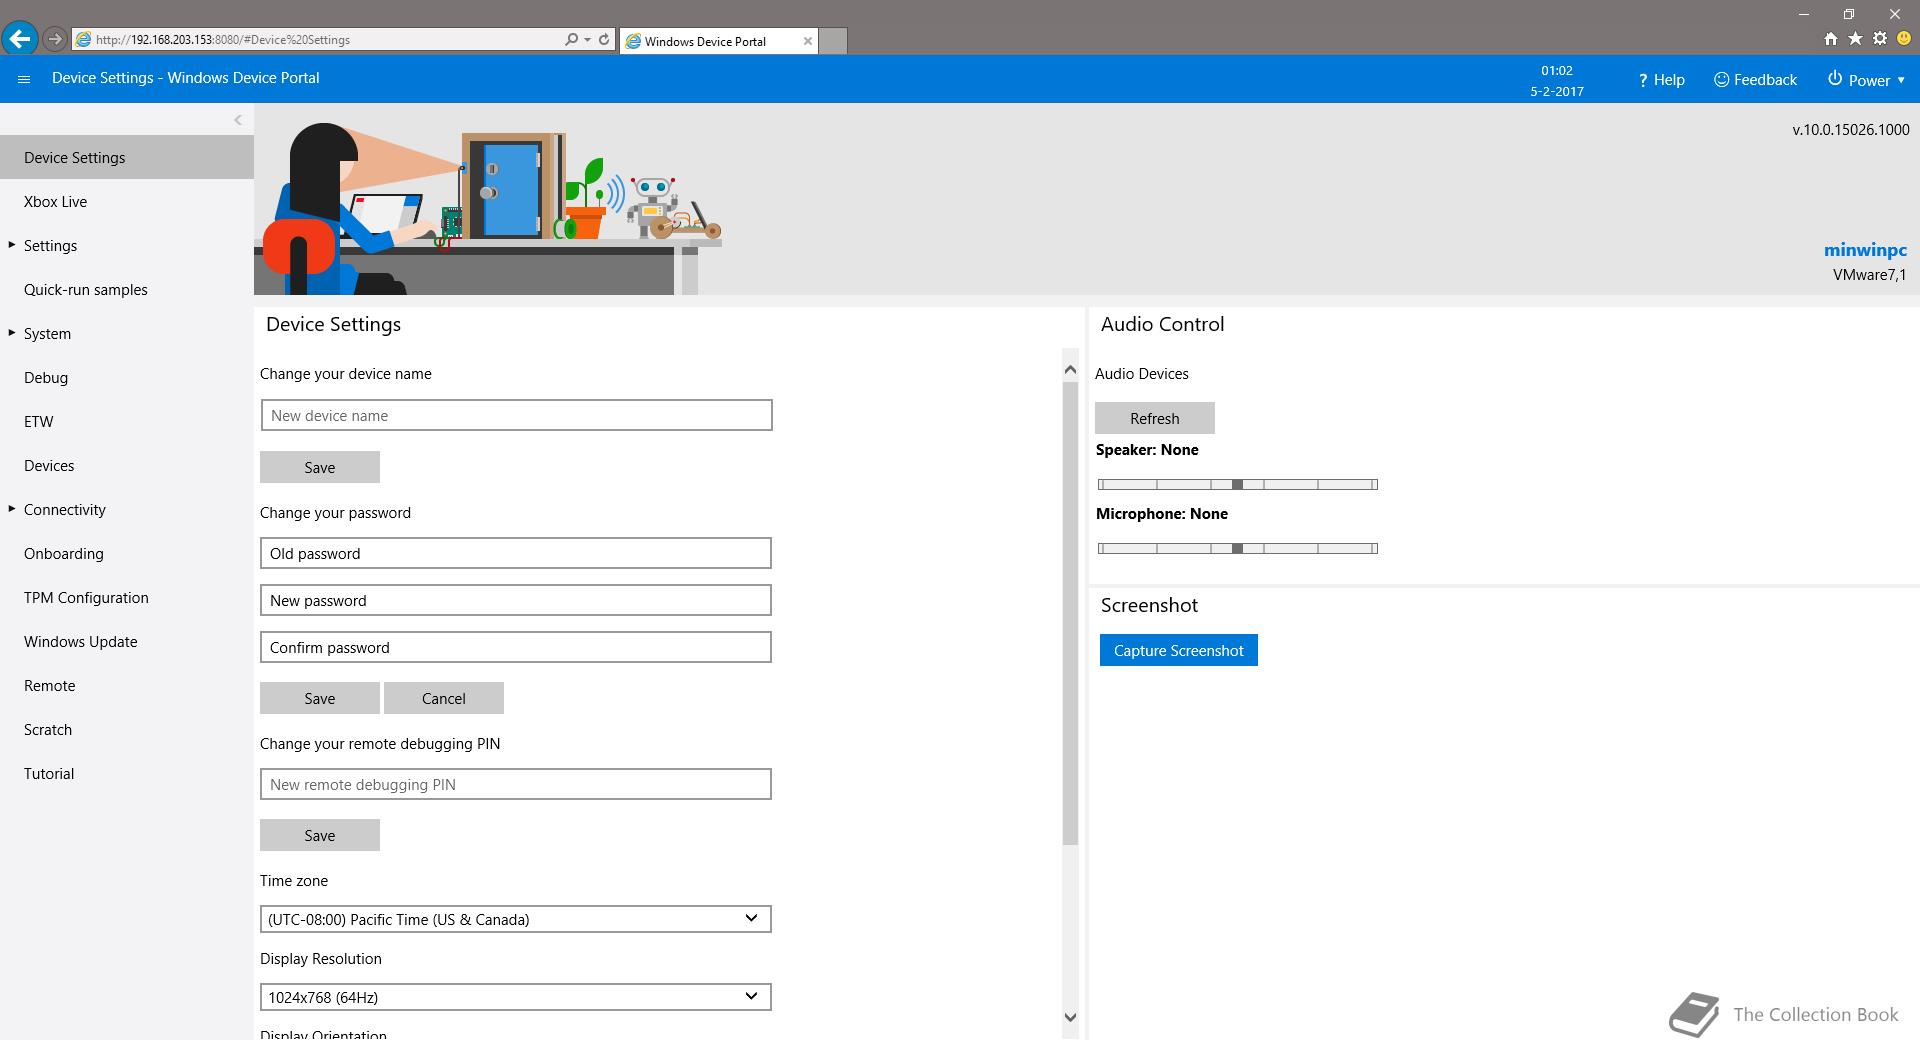Click the smiley feedback face in browser
The height and width of the screenshot is (1040, 1920).
(1904, 39)
